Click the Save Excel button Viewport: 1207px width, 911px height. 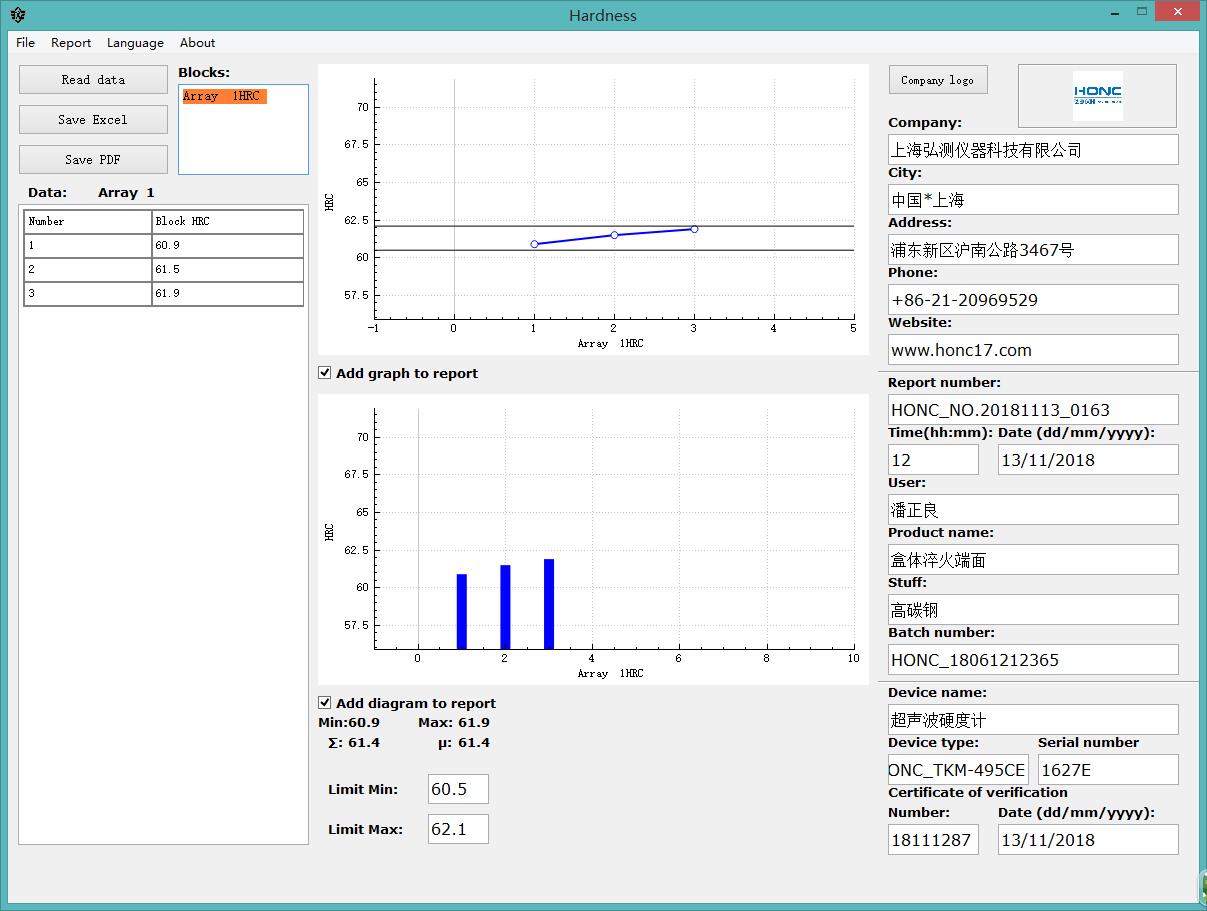click(93, 120)
